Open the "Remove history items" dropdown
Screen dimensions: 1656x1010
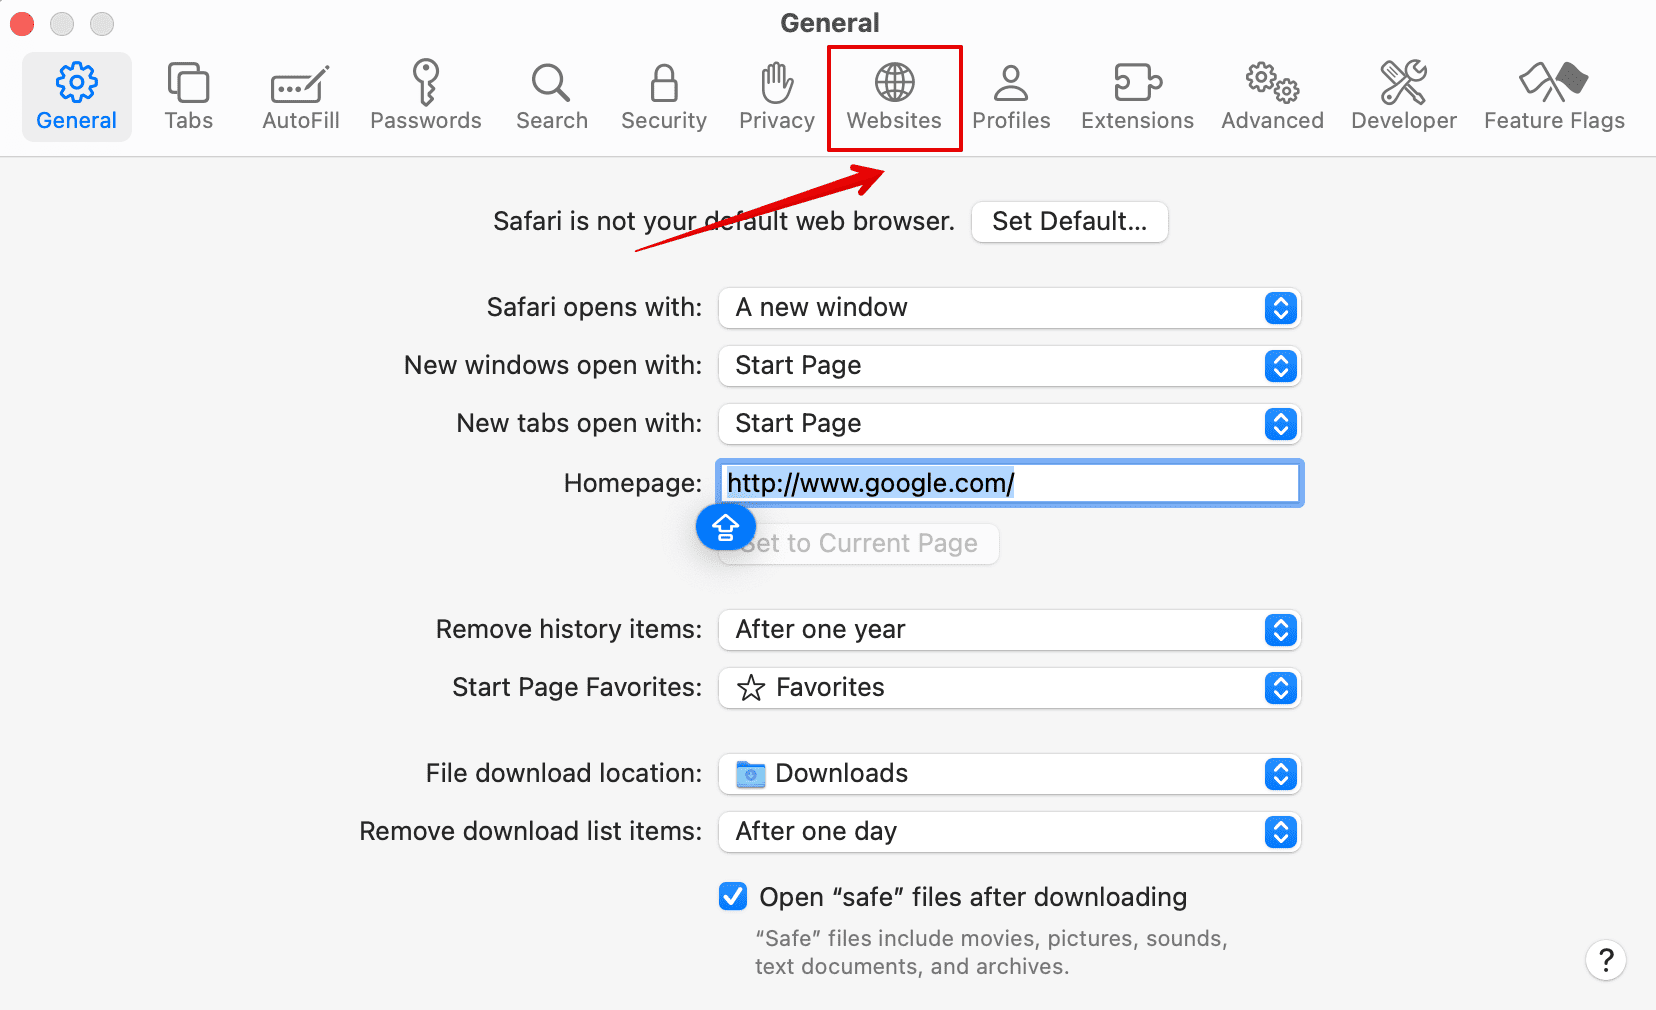tap(1008, 630)
